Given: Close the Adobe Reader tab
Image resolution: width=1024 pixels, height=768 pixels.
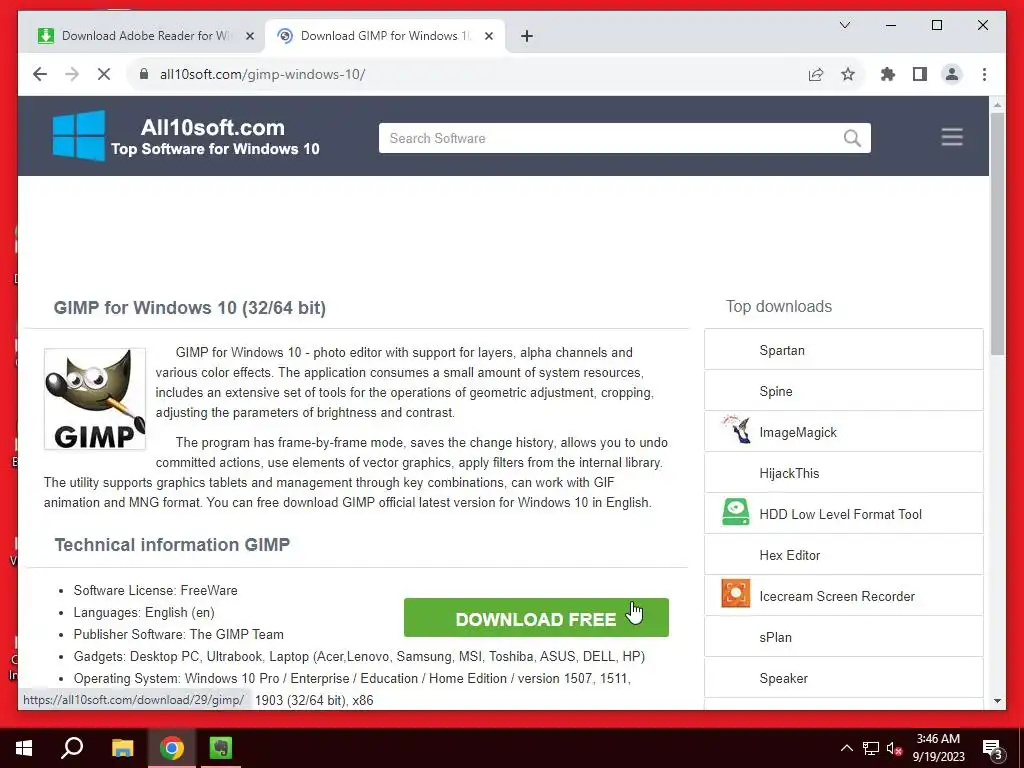Looking at the screenshot, I should coord(249,36).
